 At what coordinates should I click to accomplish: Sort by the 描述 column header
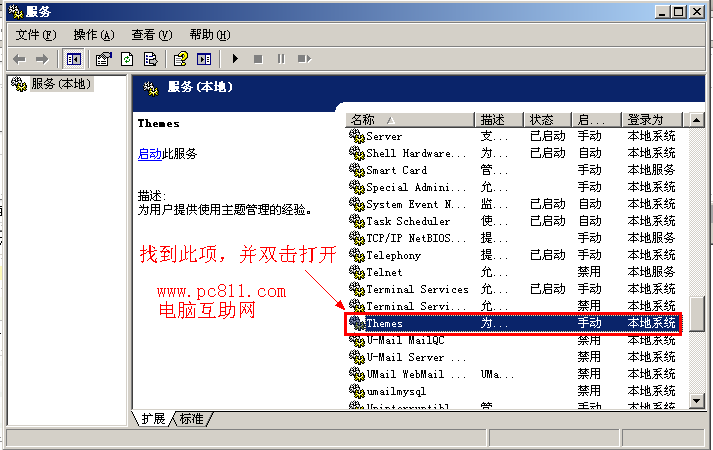coord(499,120)
